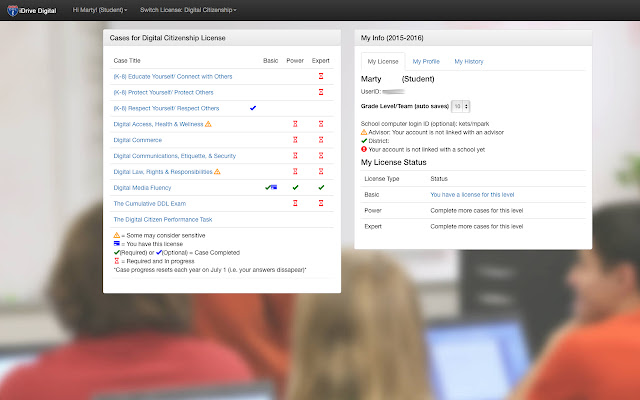Click Power green check in Digital Media Fluency
This screenshot has width=640, height=400.
click(x=295, y=187)
